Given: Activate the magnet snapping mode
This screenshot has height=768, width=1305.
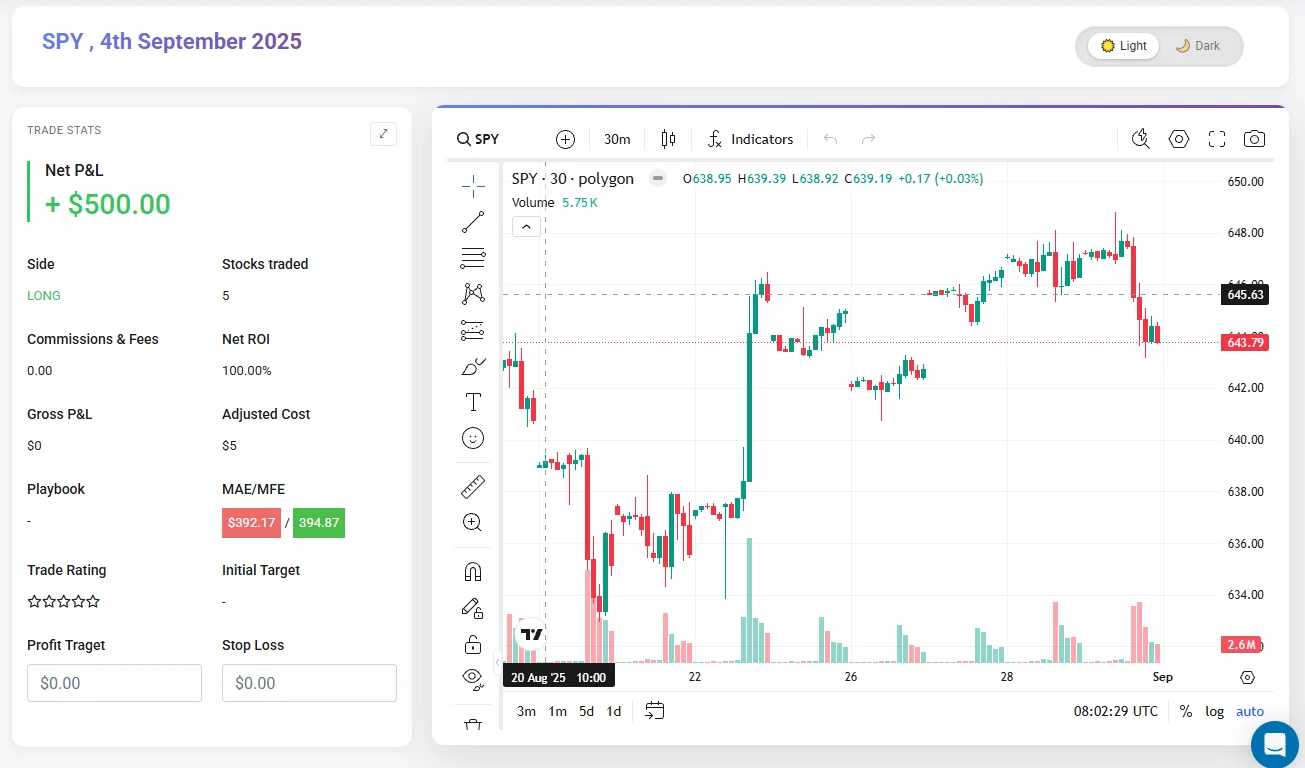Looking at the screenshot, I should click(x=473, y=572).
